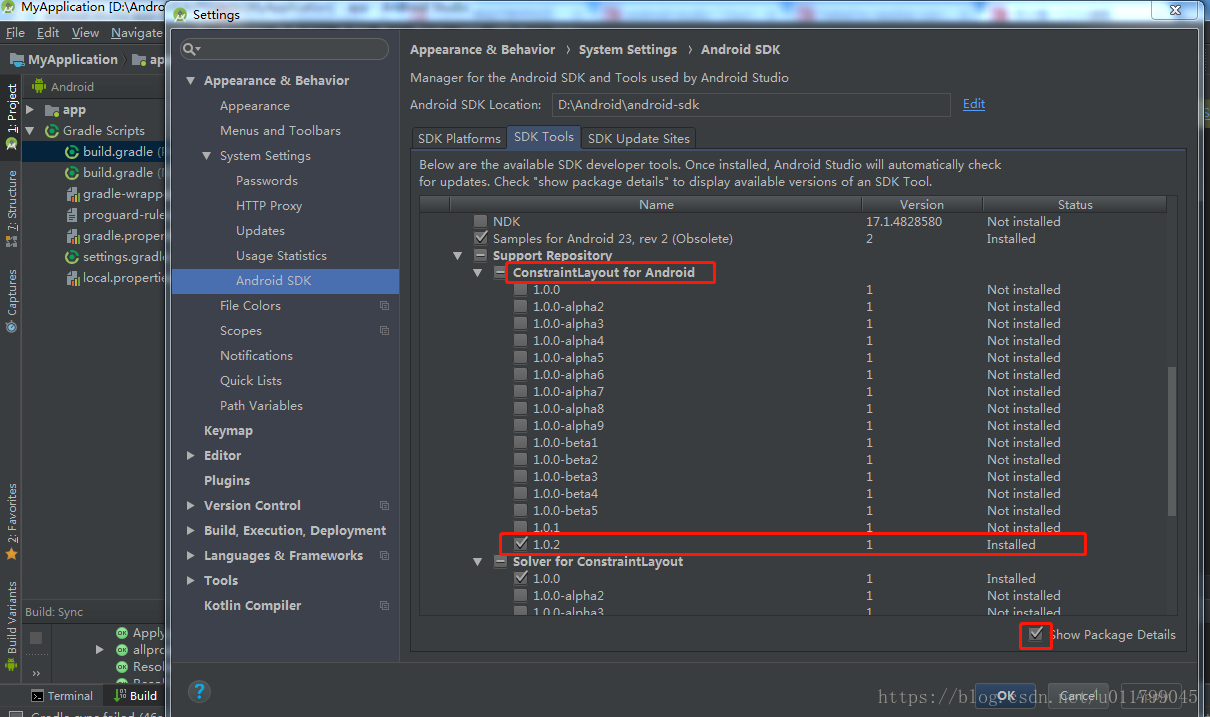The image size is (1210, 717).
Task: Click the Terminal console icon
Action: click(37, 696)
